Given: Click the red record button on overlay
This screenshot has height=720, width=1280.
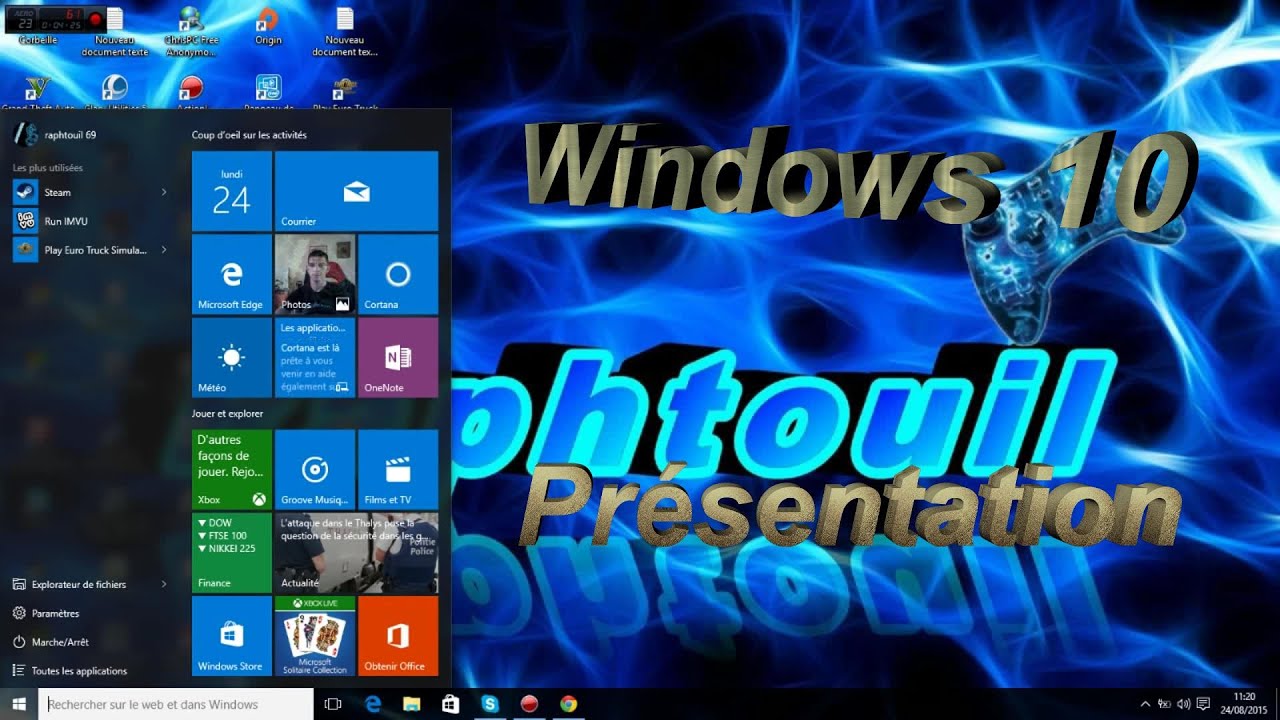Looking at the screenshot, I should [x=95, y=18].
